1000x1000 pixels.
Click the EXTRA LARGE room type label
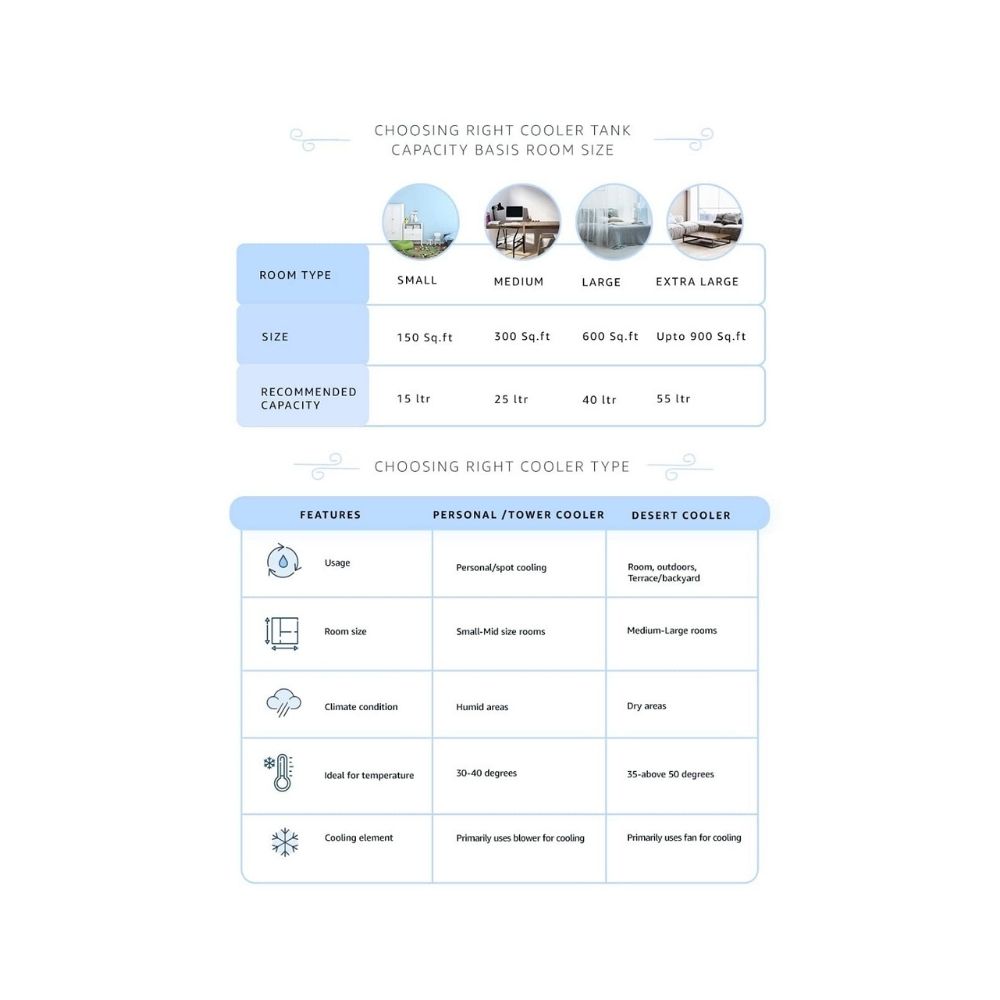[697, 281]
